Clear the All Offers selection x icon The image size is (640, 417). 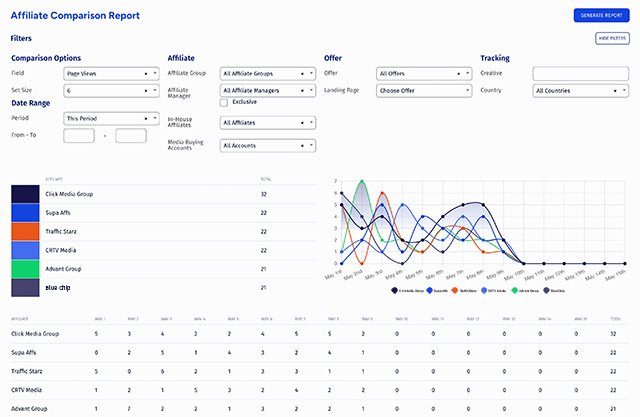click(x=456, y=73)
